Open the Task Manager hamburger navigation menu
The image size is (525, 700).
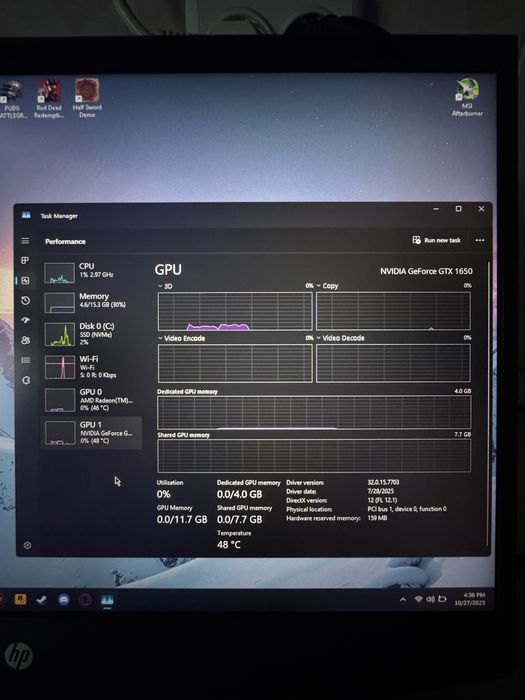point(25,241)
